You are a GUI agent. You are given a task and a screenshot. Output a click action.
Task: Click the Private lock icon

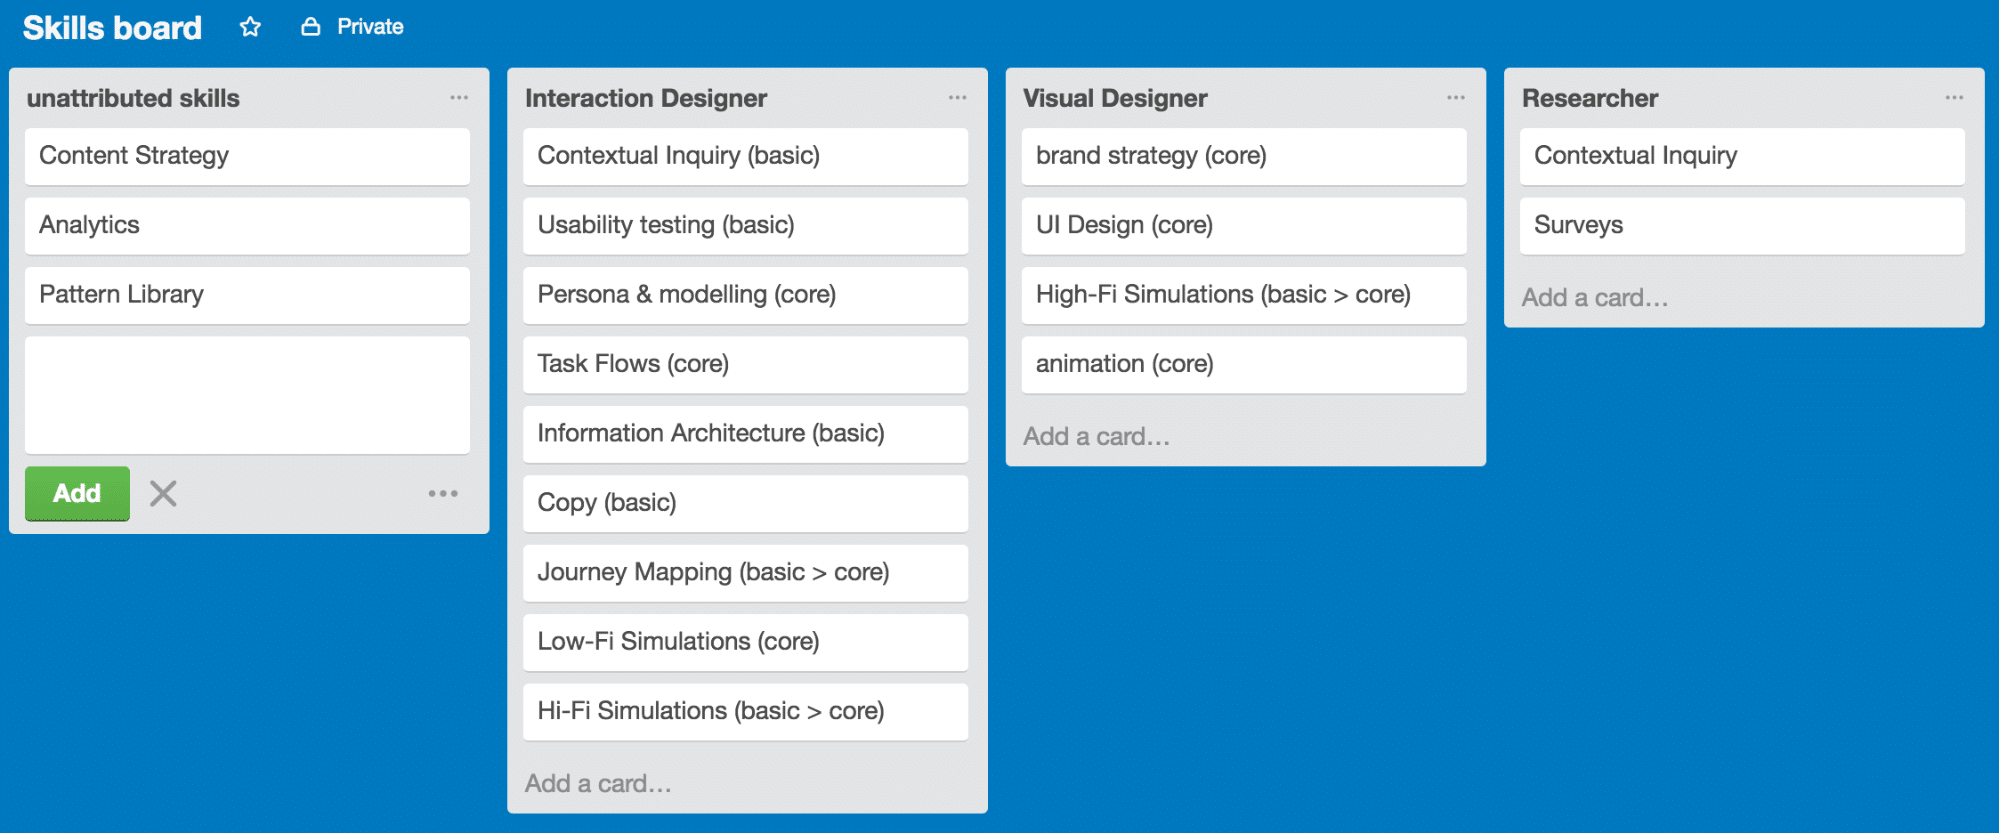click(x=311, y=27)
